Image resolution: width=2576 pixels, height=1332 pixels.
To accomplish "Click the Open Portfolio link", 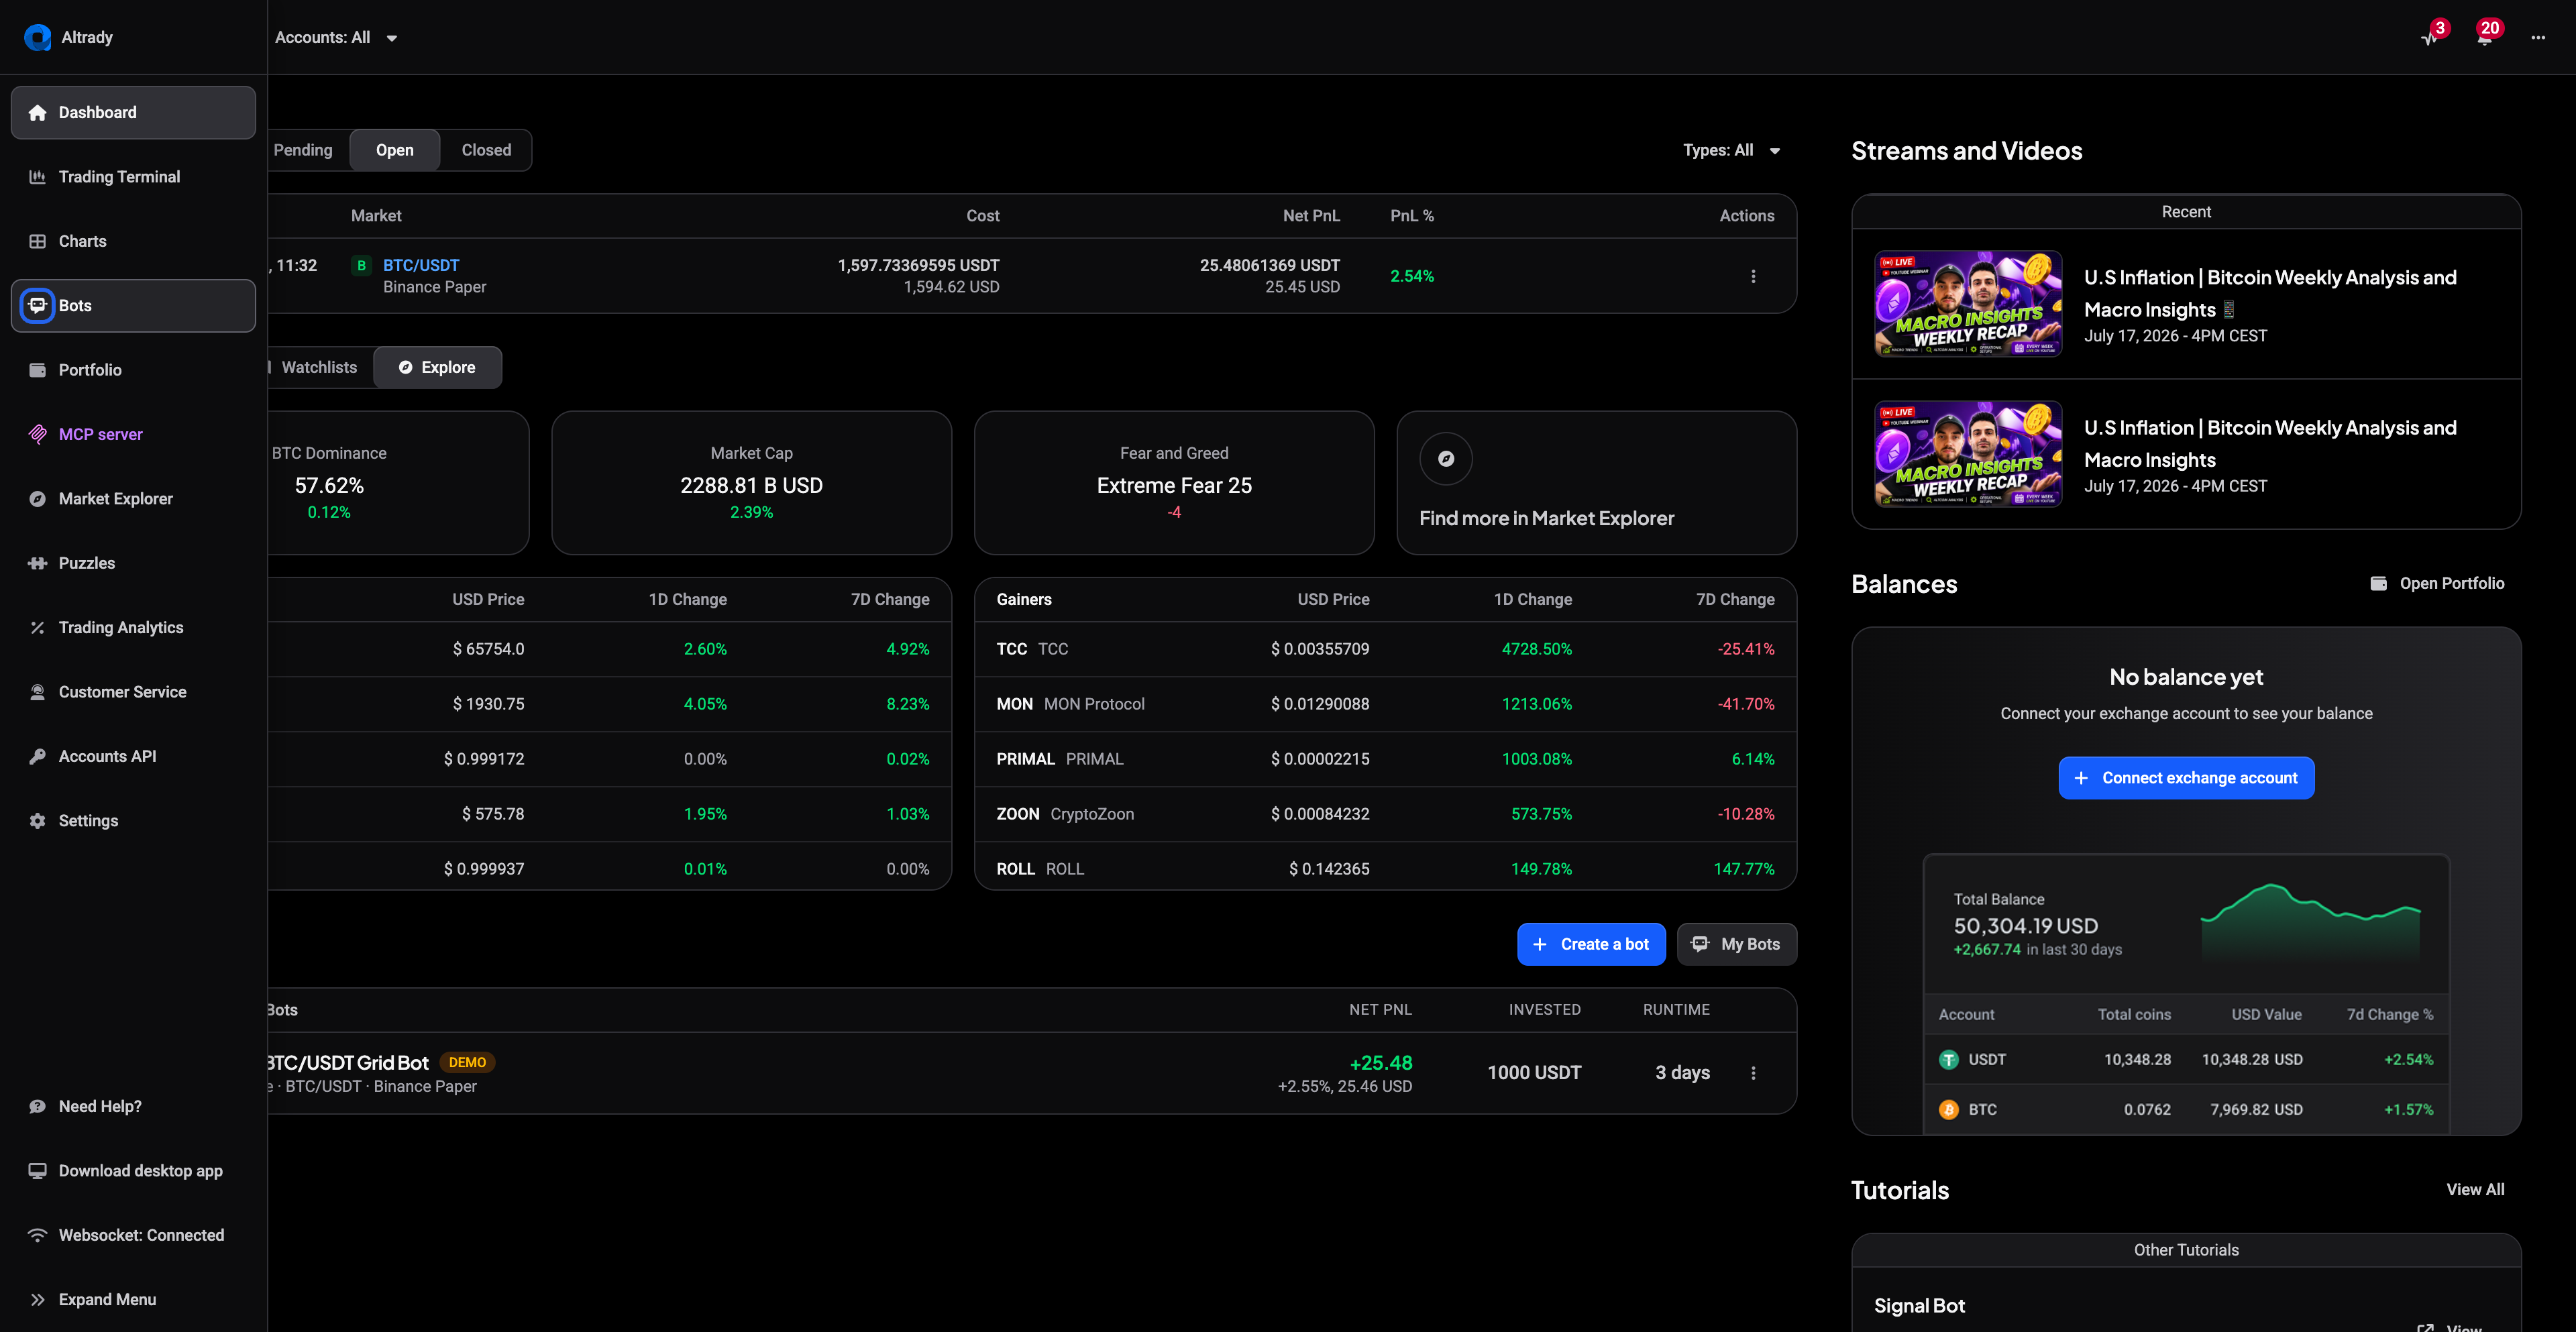I will (2438, 583).
